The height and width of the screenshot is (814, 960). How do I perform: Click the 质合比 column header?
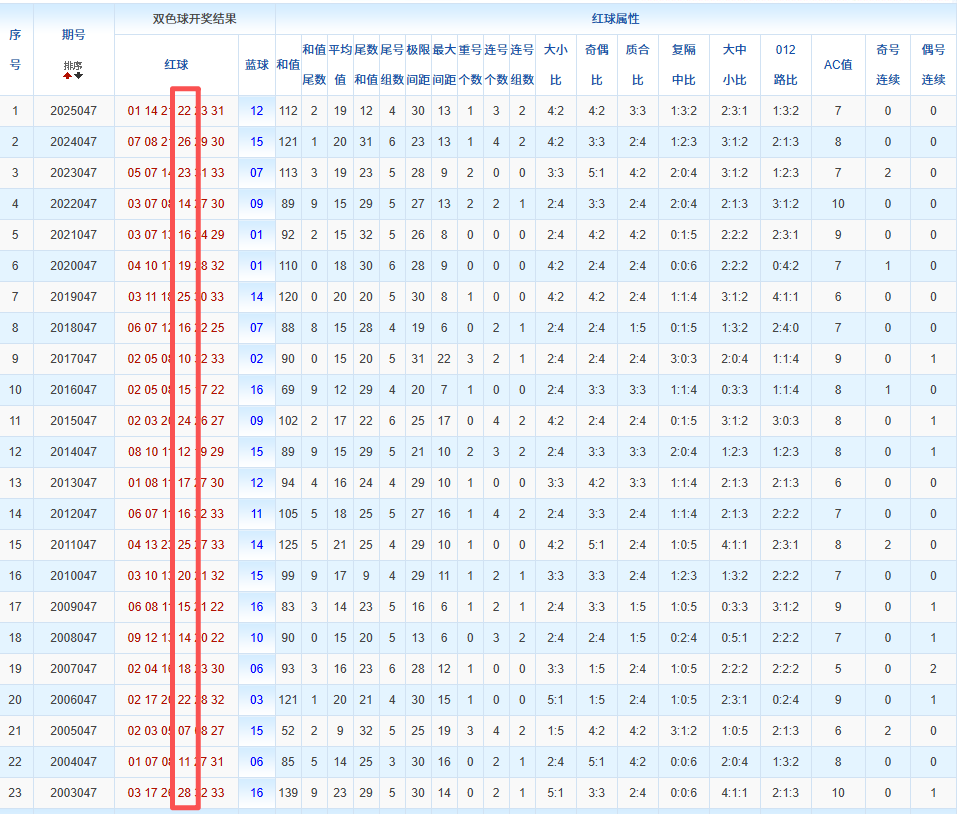[637, 64]
